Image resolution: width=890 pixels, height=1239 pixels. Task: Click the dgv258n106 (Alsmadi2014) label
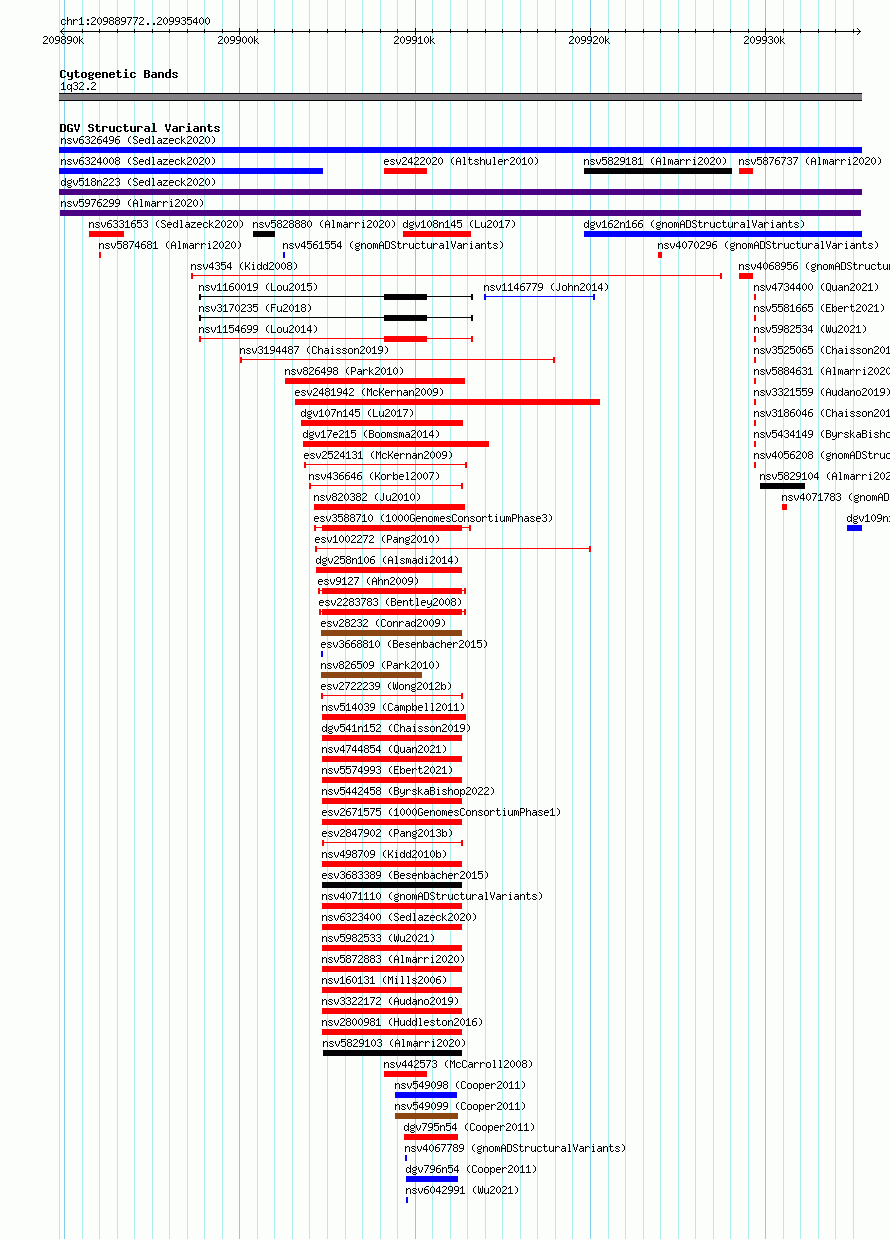pos(387,560)
